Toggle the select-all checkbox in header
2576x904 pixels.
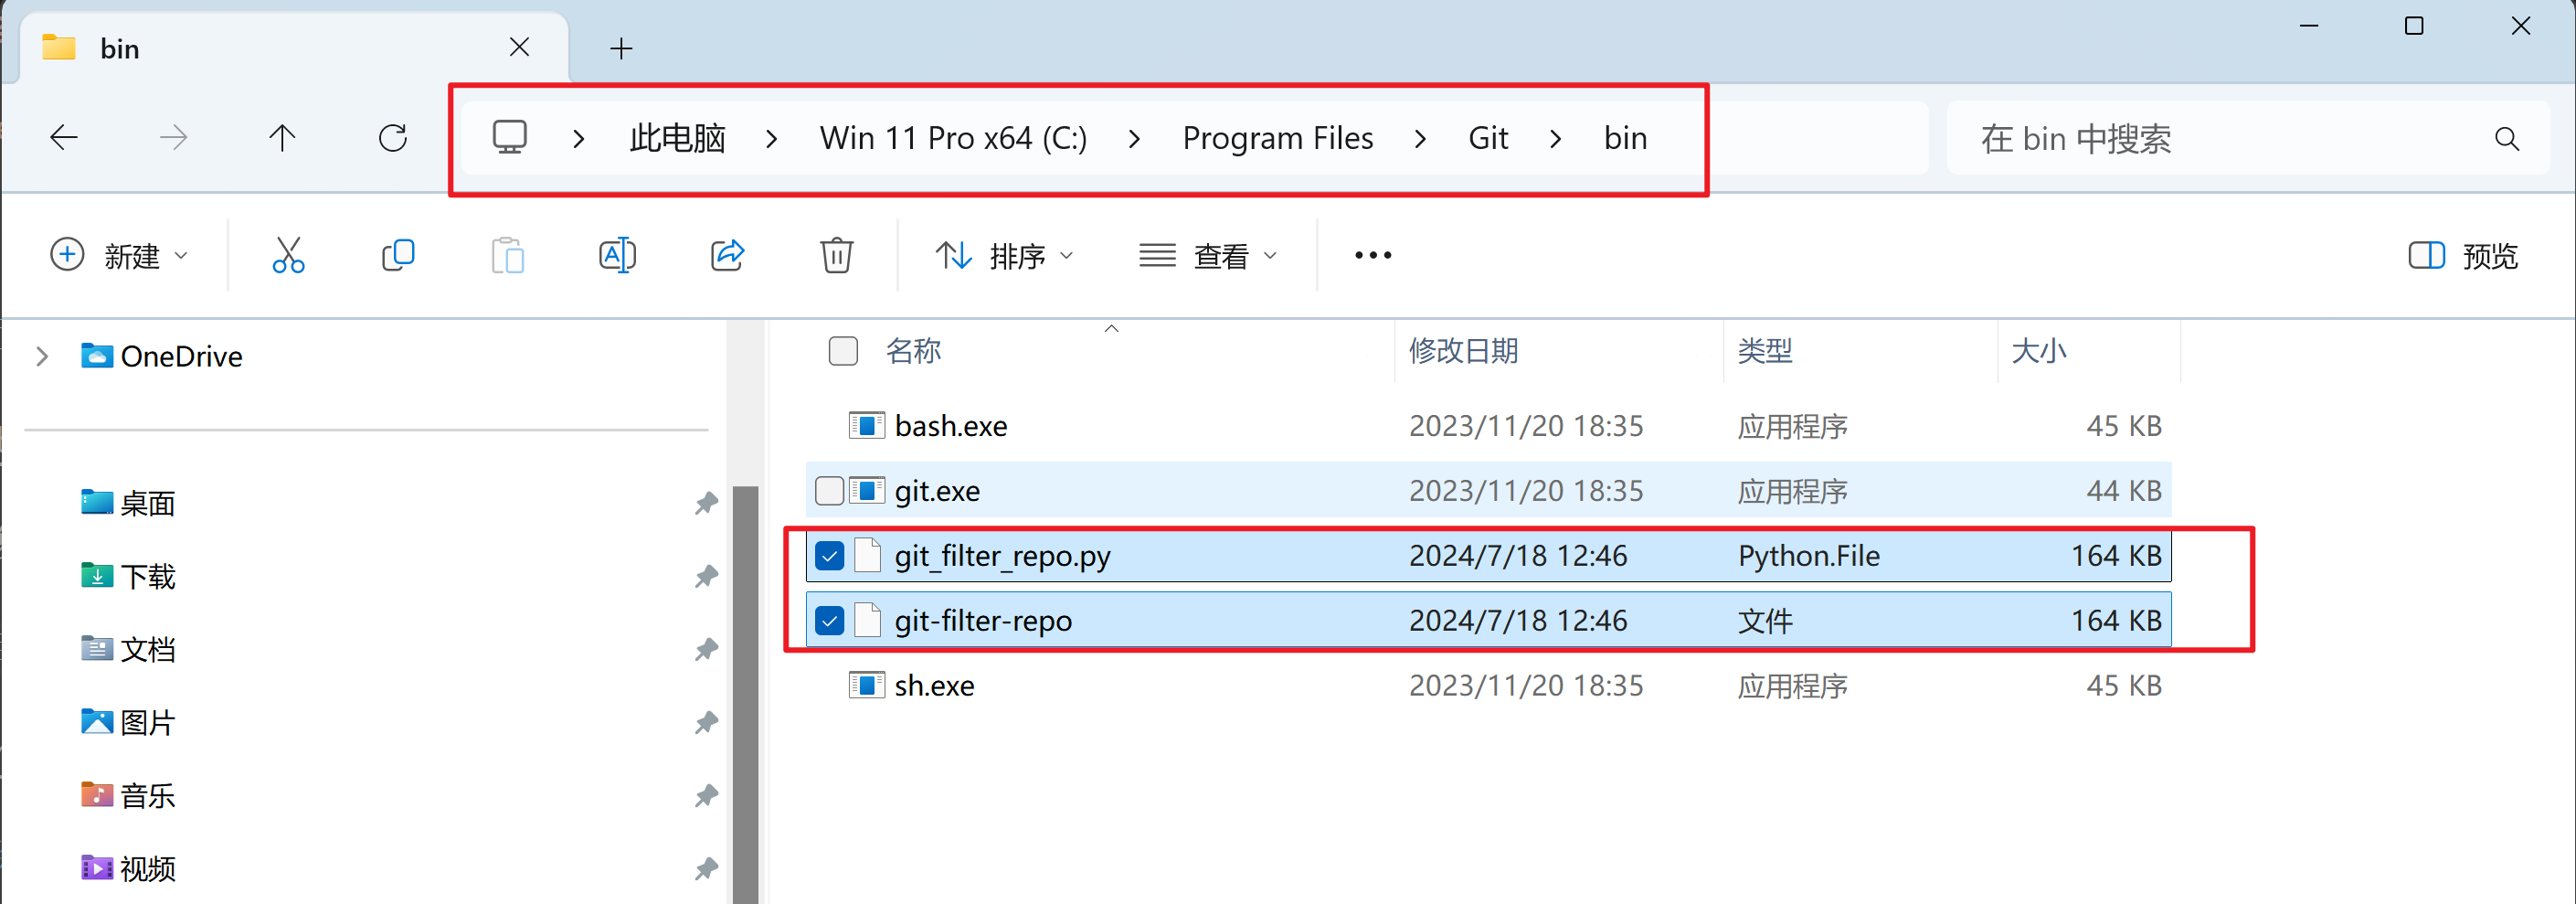tap(843, 351)
